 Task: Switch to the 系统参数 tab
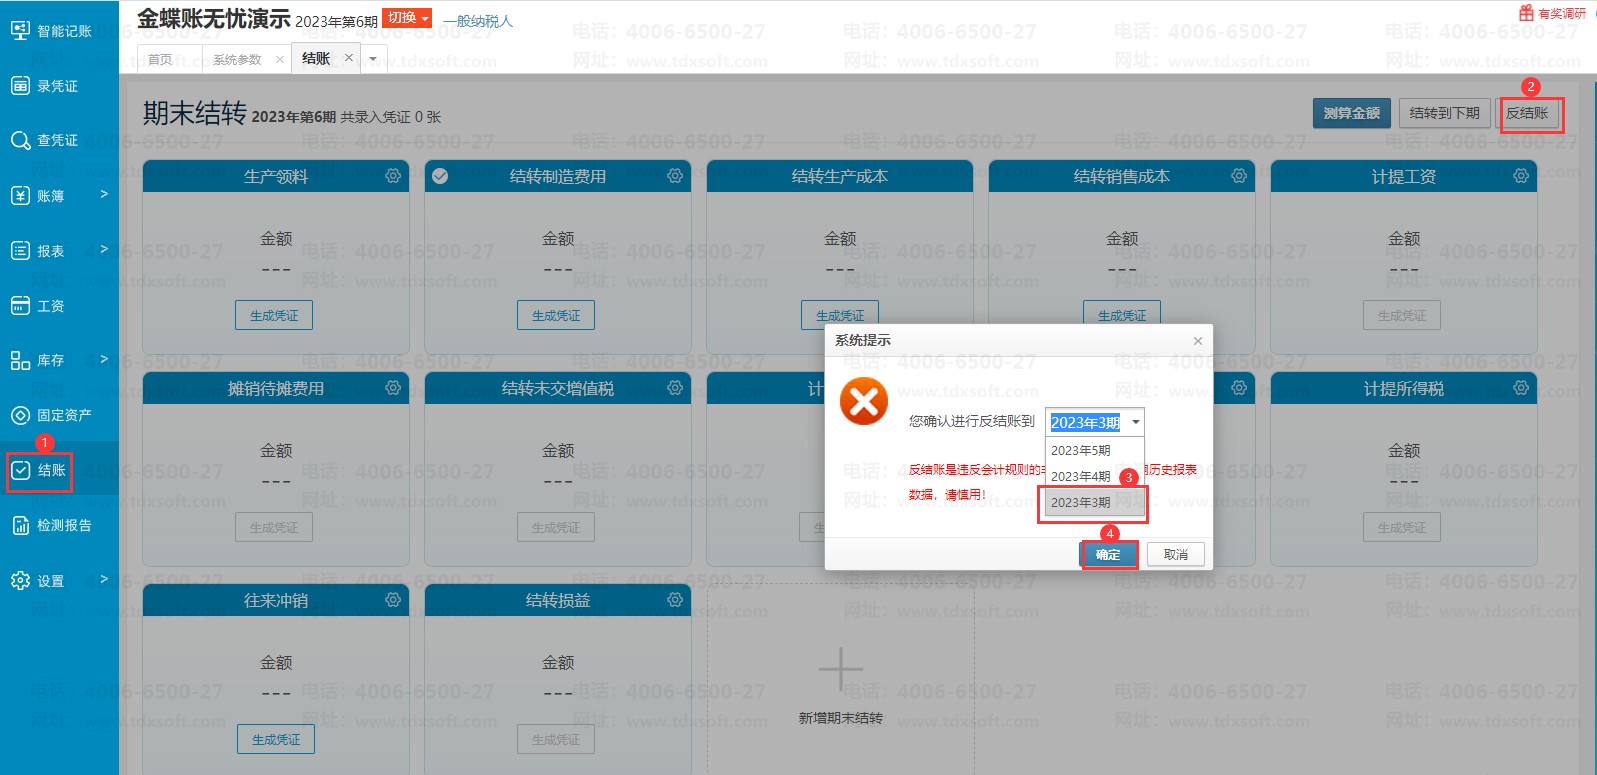coord(237,60)
